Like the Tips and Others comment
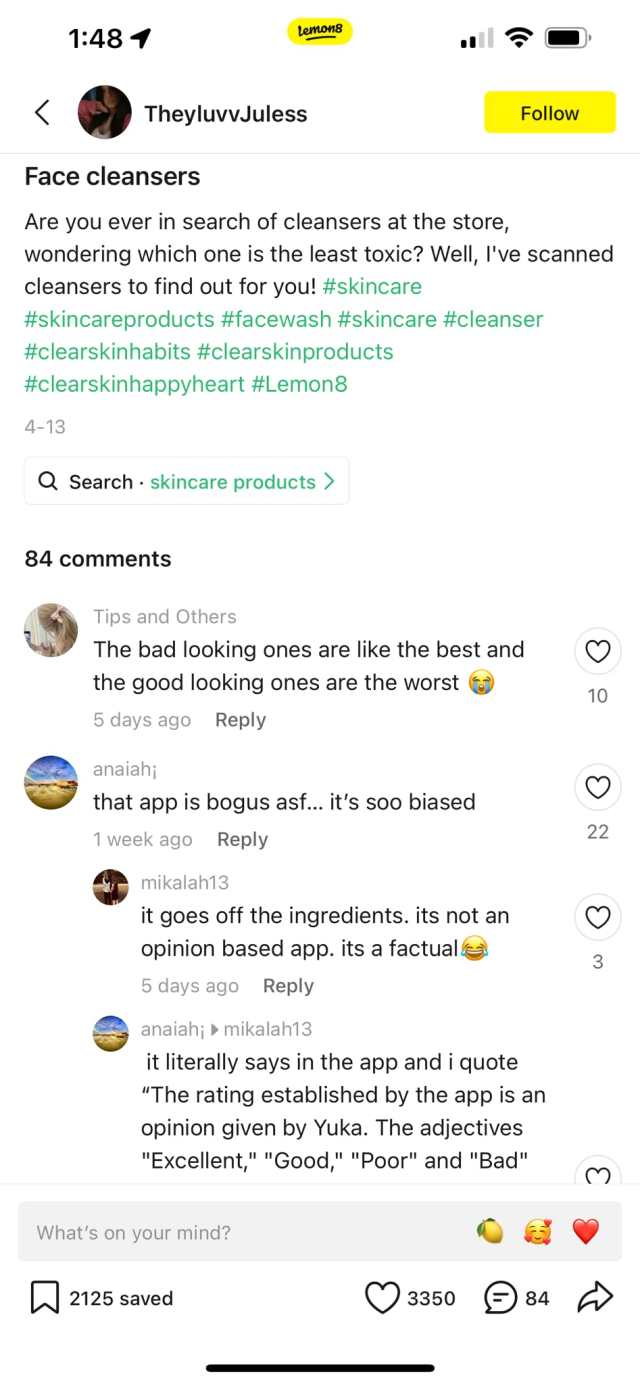Image resolution: width=640 pixels, height=1384 pixels. (597, 652)
